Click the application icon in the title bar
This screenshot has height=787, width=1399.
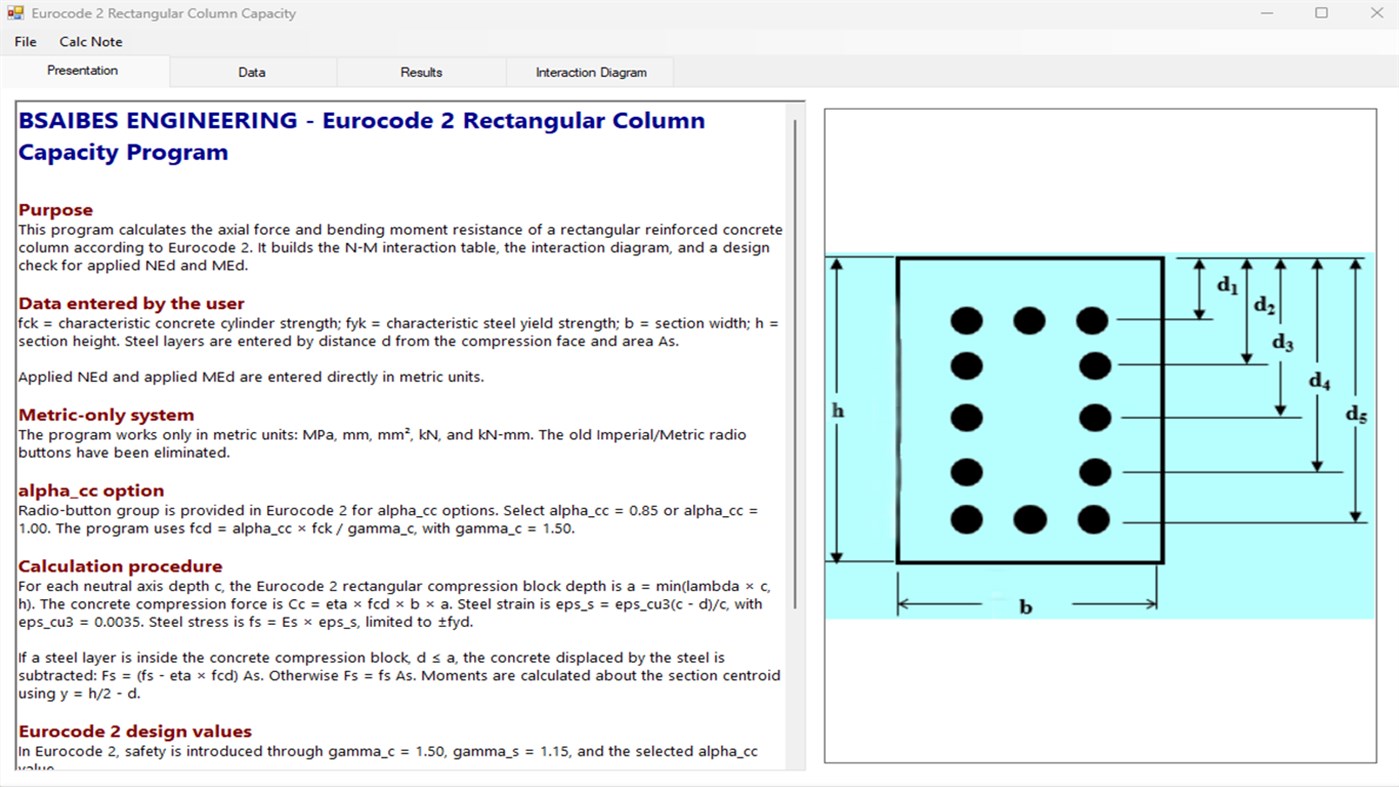[x=16, y=14]
